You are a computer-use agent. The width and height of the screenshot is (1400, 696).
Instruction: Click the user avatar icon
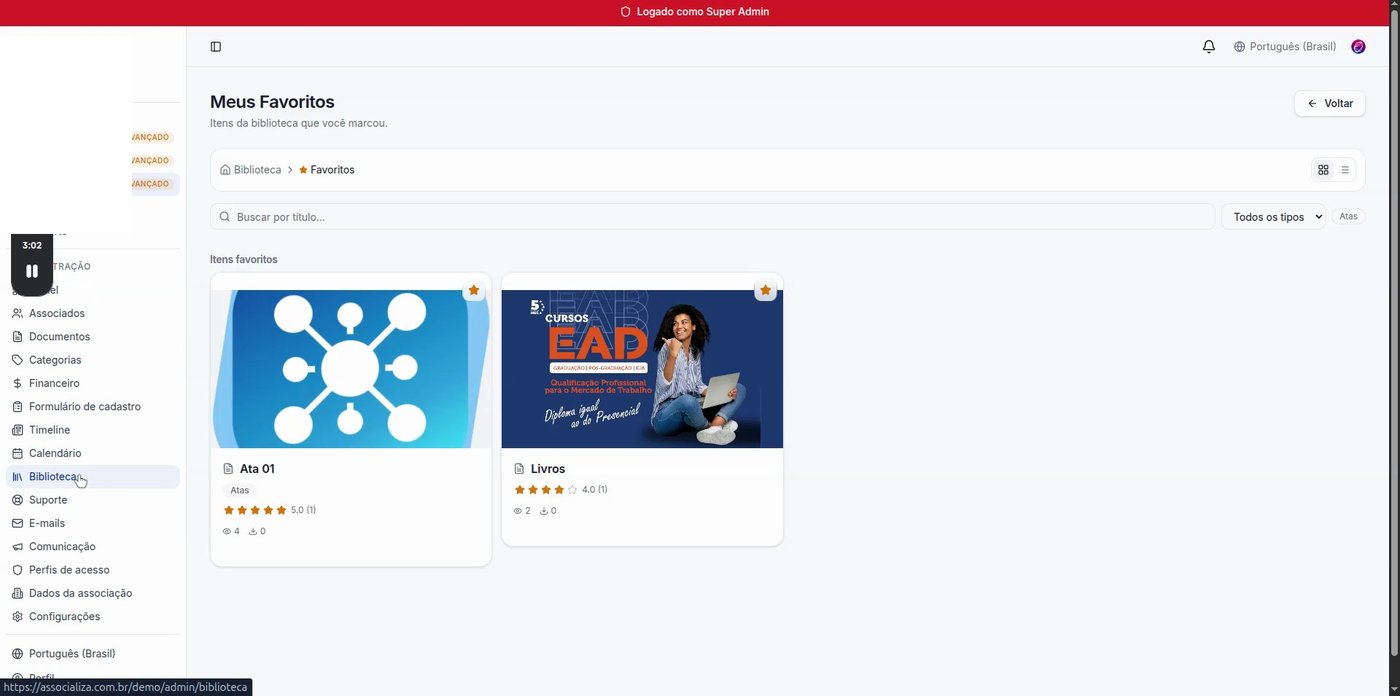pos(1358,47)
